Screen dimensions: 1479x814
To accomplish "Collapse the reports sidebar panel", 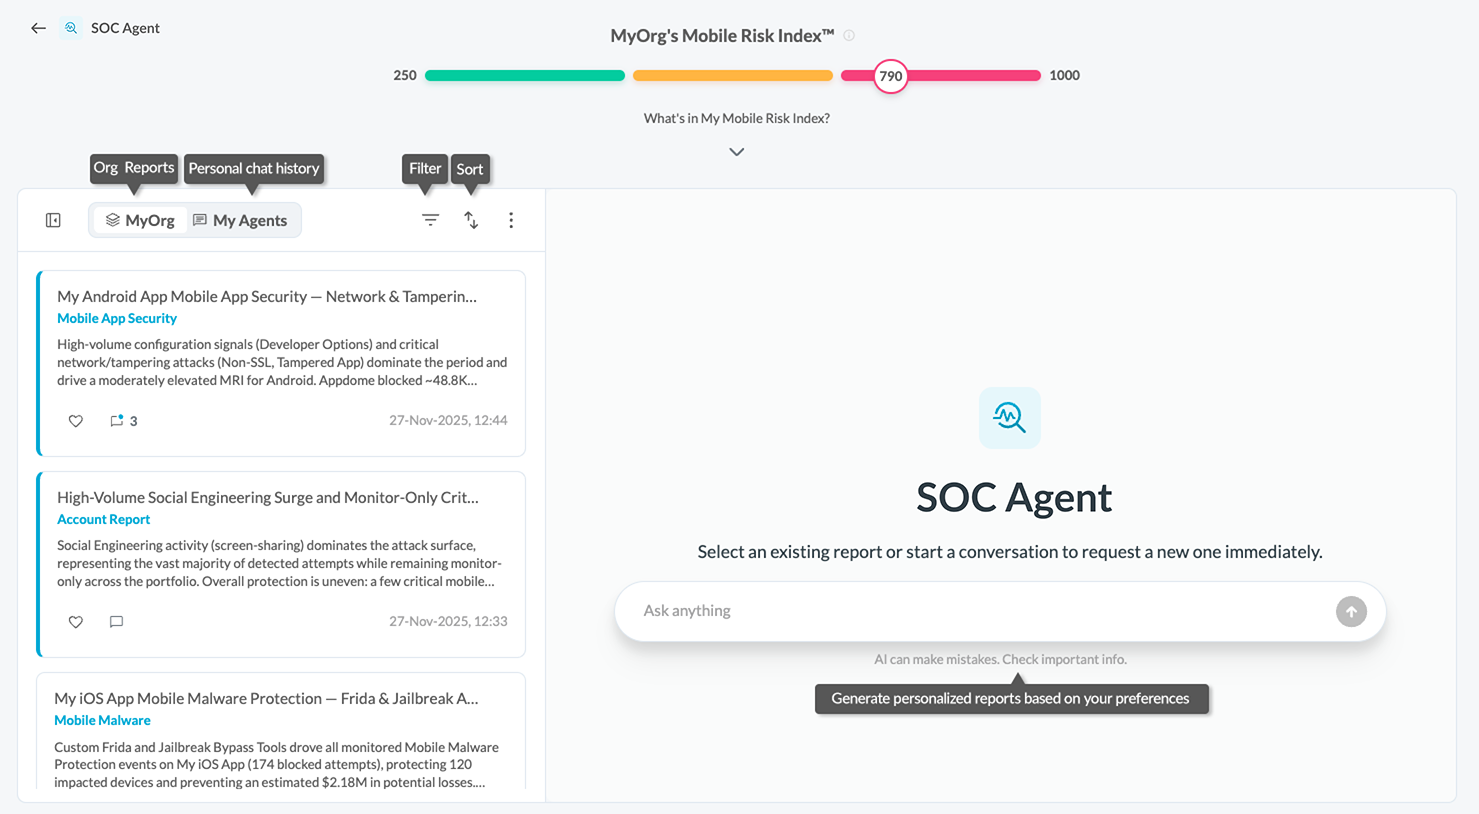I will pyautogui.click(x=54, y=220).
